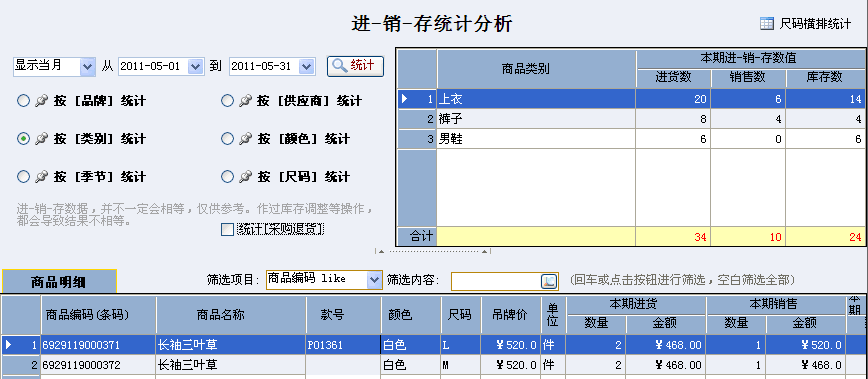Click 颜色 column header in detail table
868x379 pixels.
[411, 315]
